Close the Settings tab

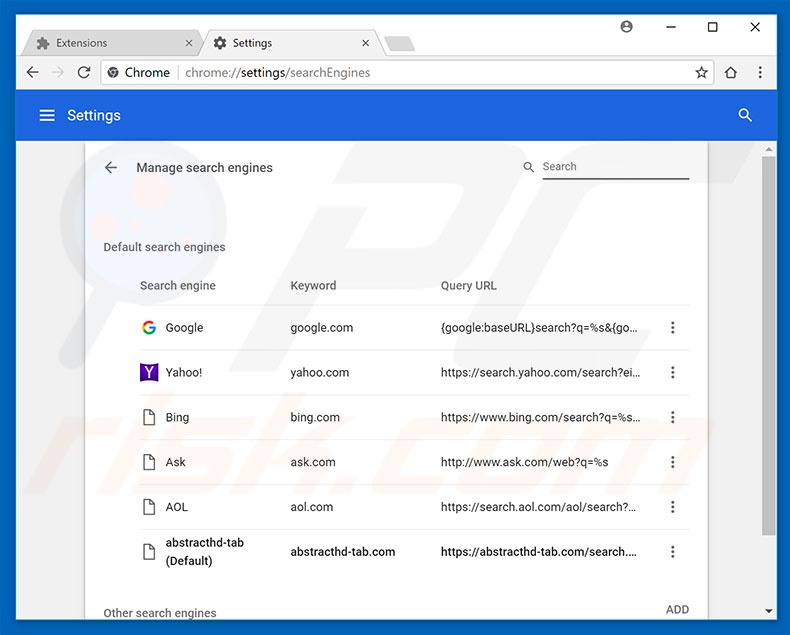(366, 43)
